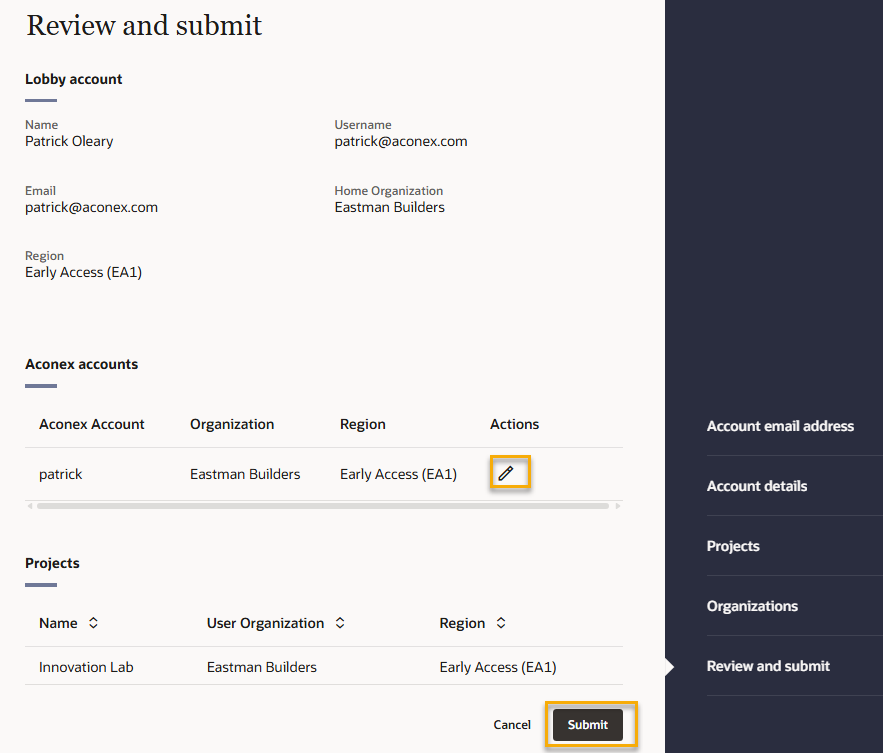Click the Aconex Account column header

[x=92, y=424]
